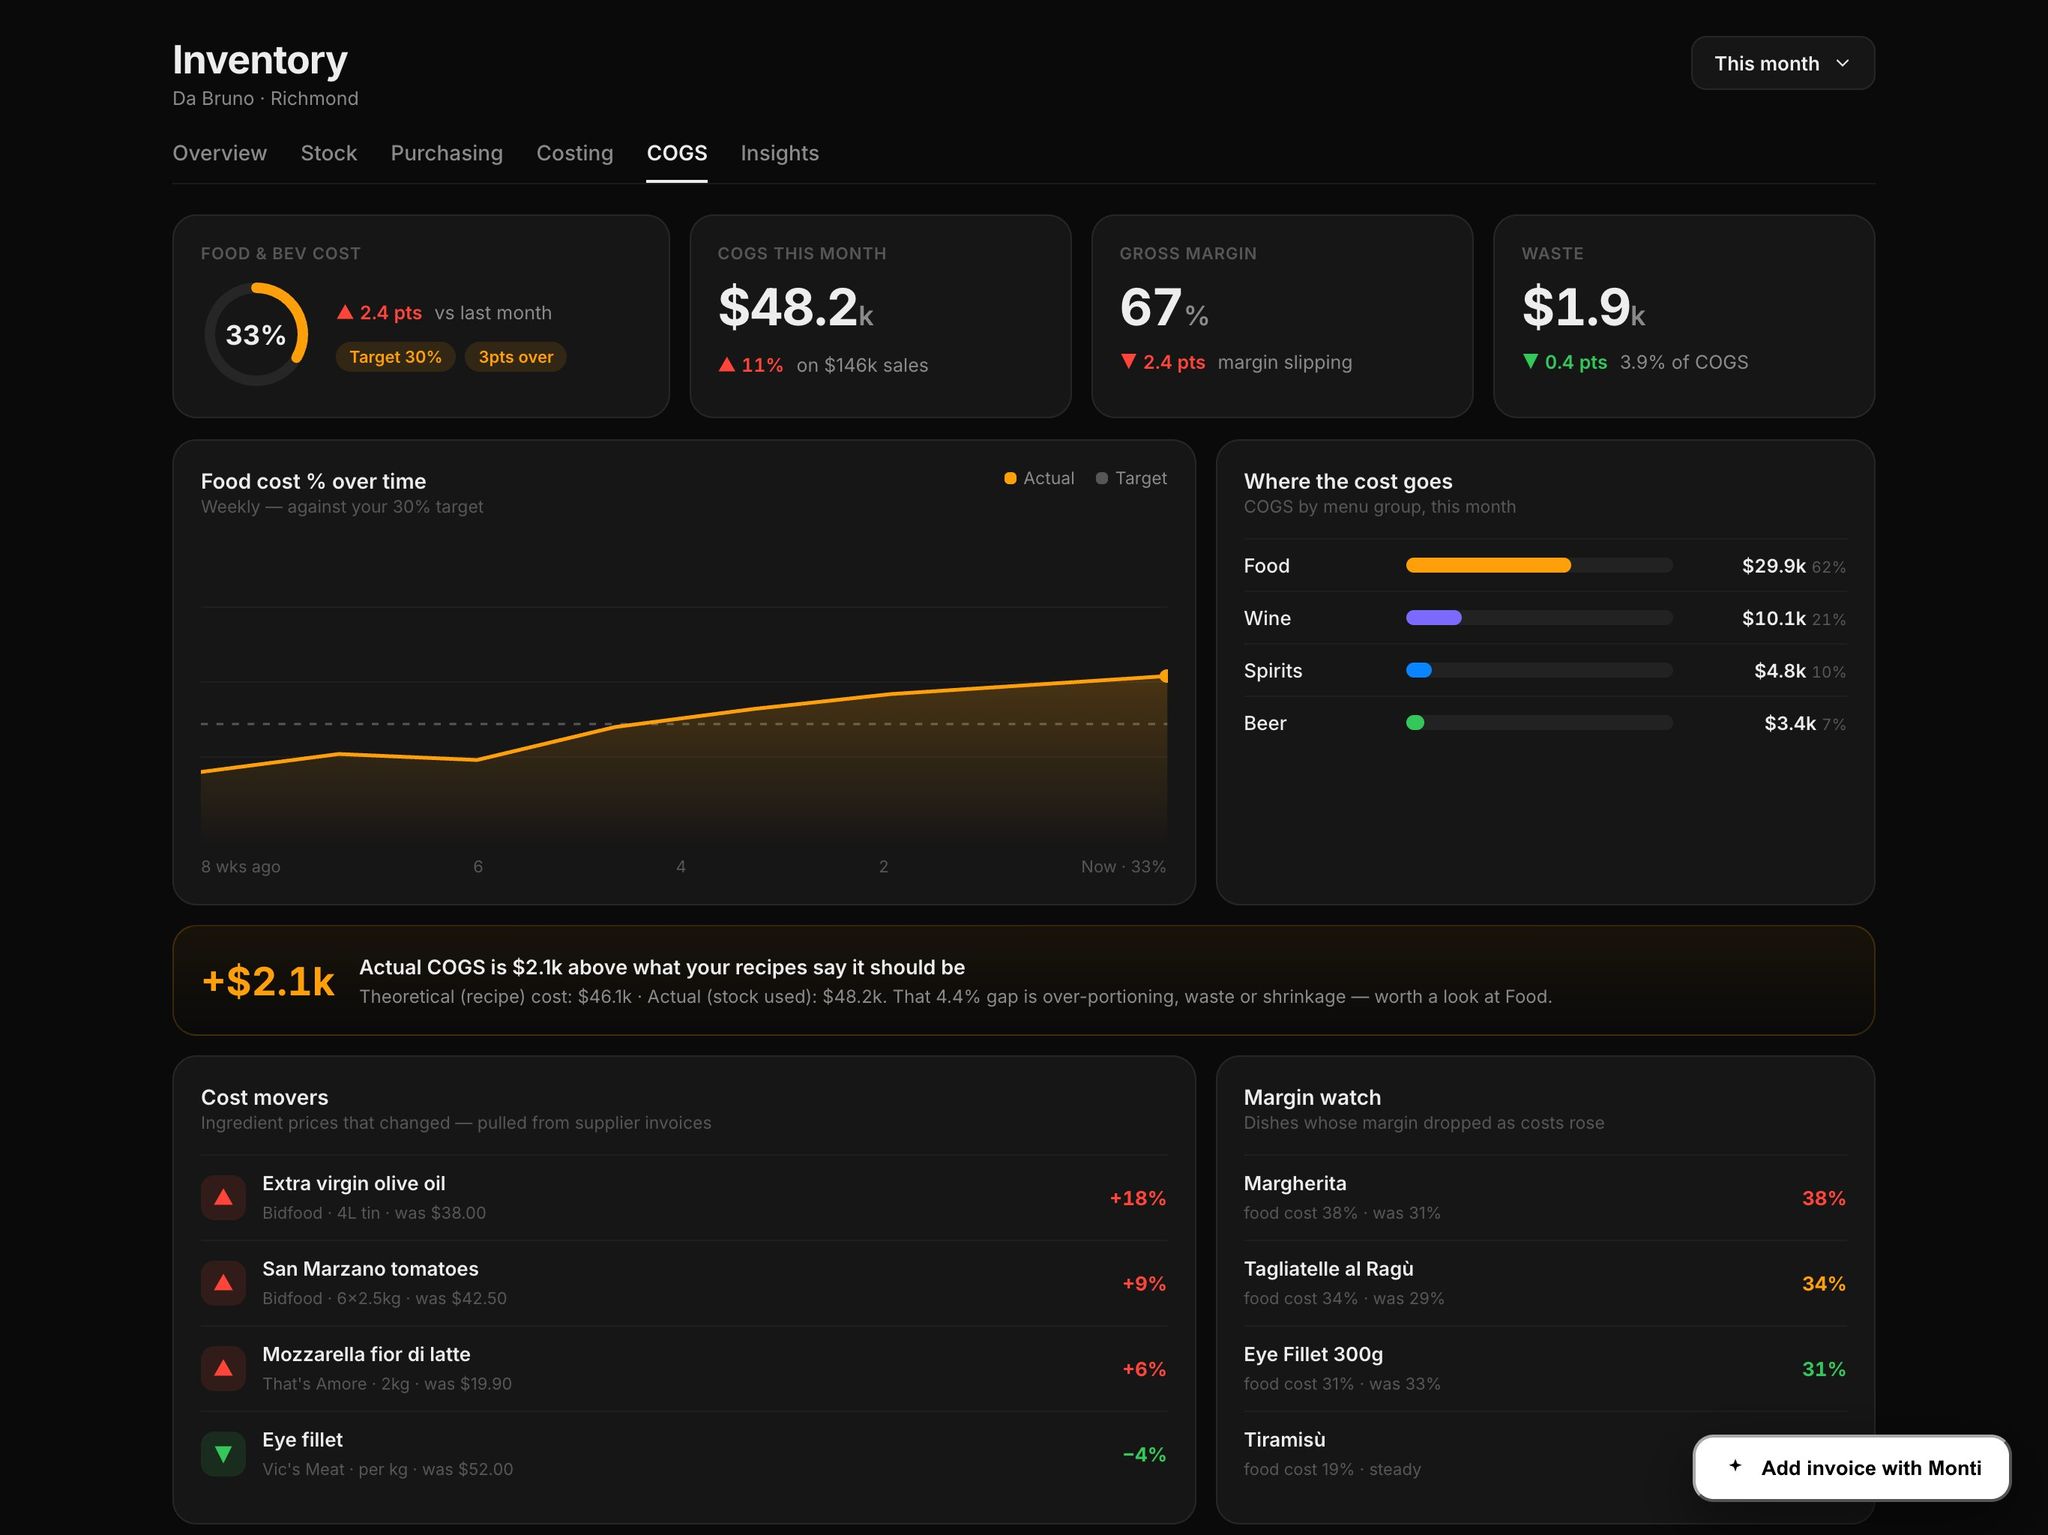Click the green down arrow icon for Eye fillet
The width and height of the screenshot is (2048, 1535).
tap(223, 1454)
